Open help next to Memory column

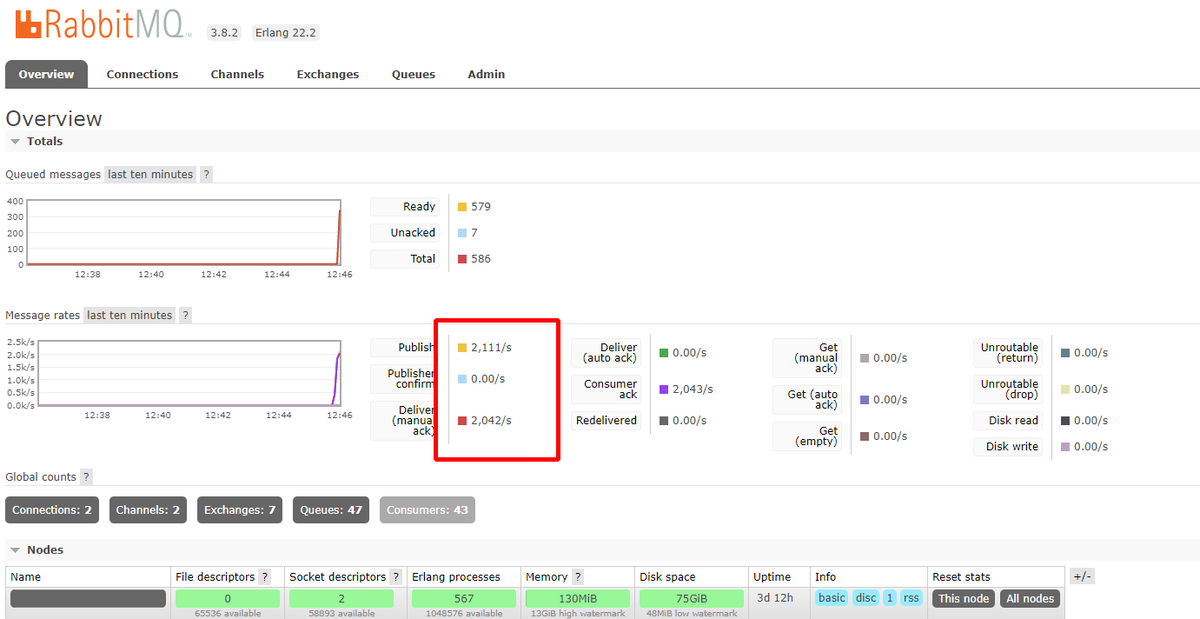[578, 577]
